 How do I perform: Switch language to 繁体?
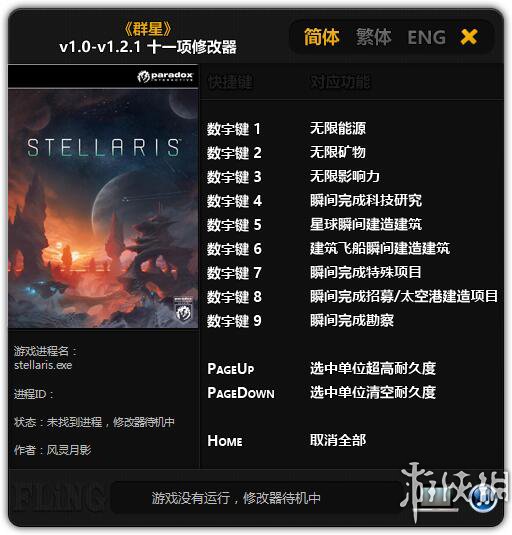pyautogui.click(x=374, y=37)
